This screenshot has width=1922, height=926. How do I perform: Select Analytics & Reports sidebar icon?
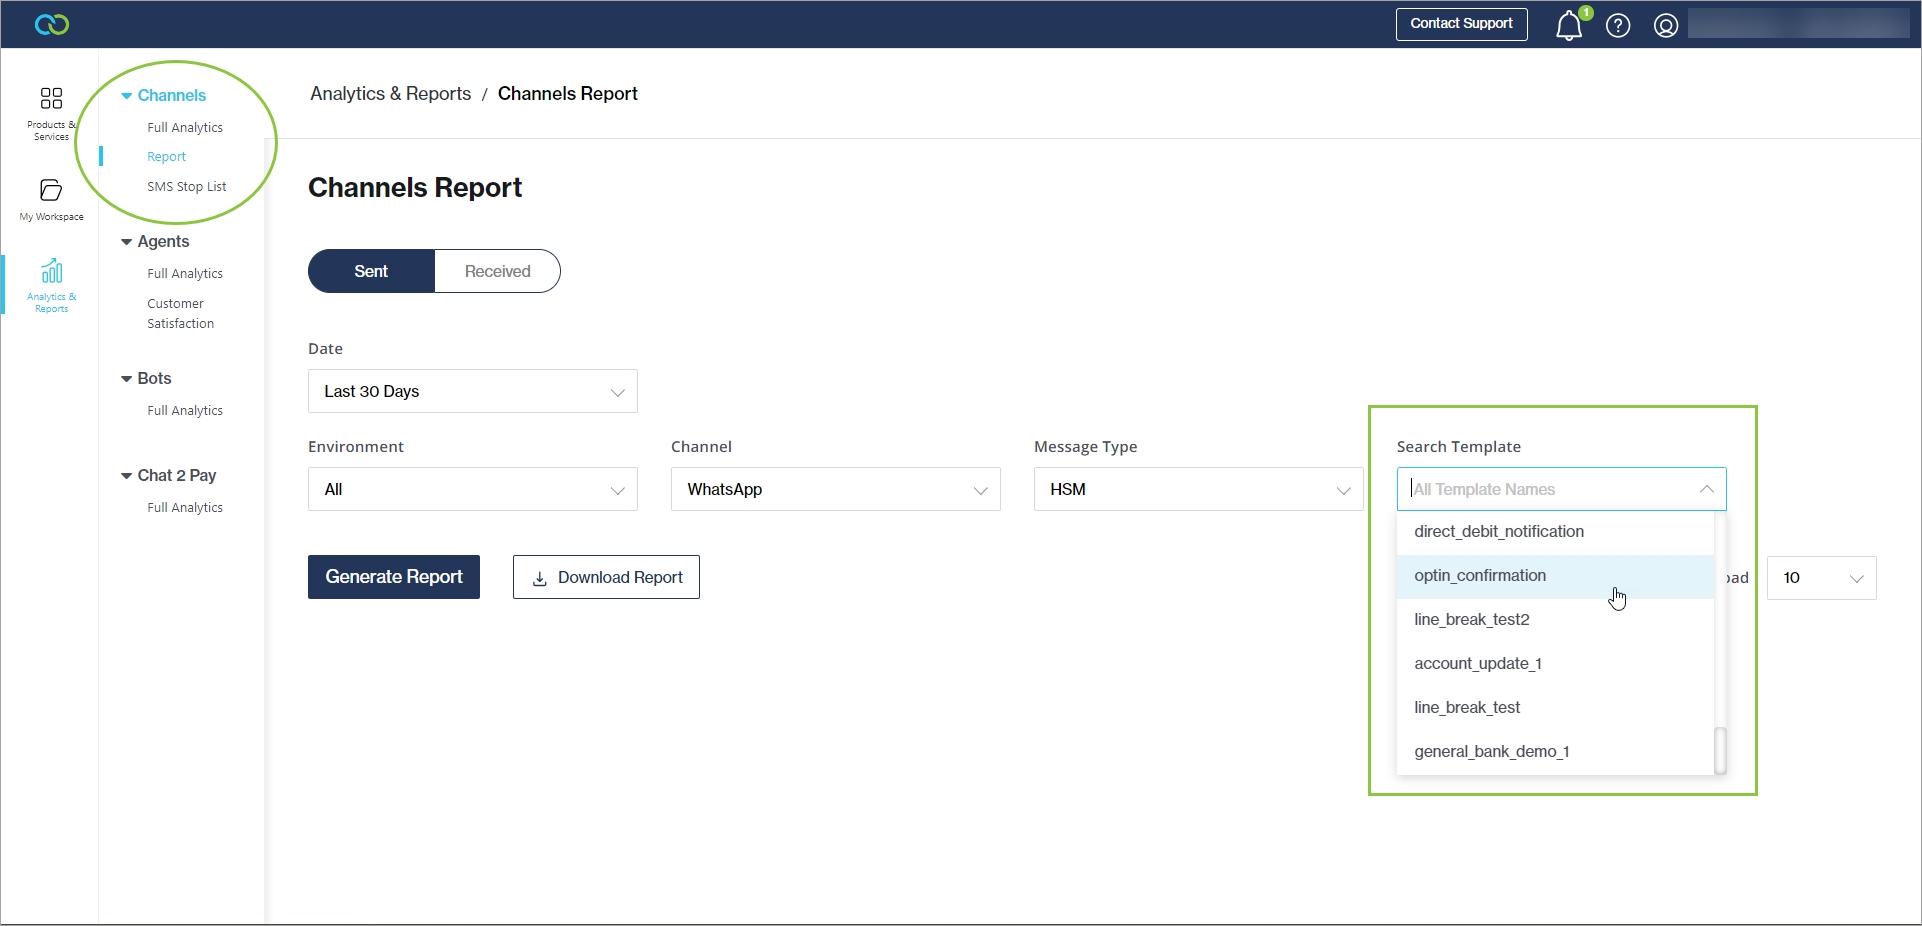click(x=51, y=284)
